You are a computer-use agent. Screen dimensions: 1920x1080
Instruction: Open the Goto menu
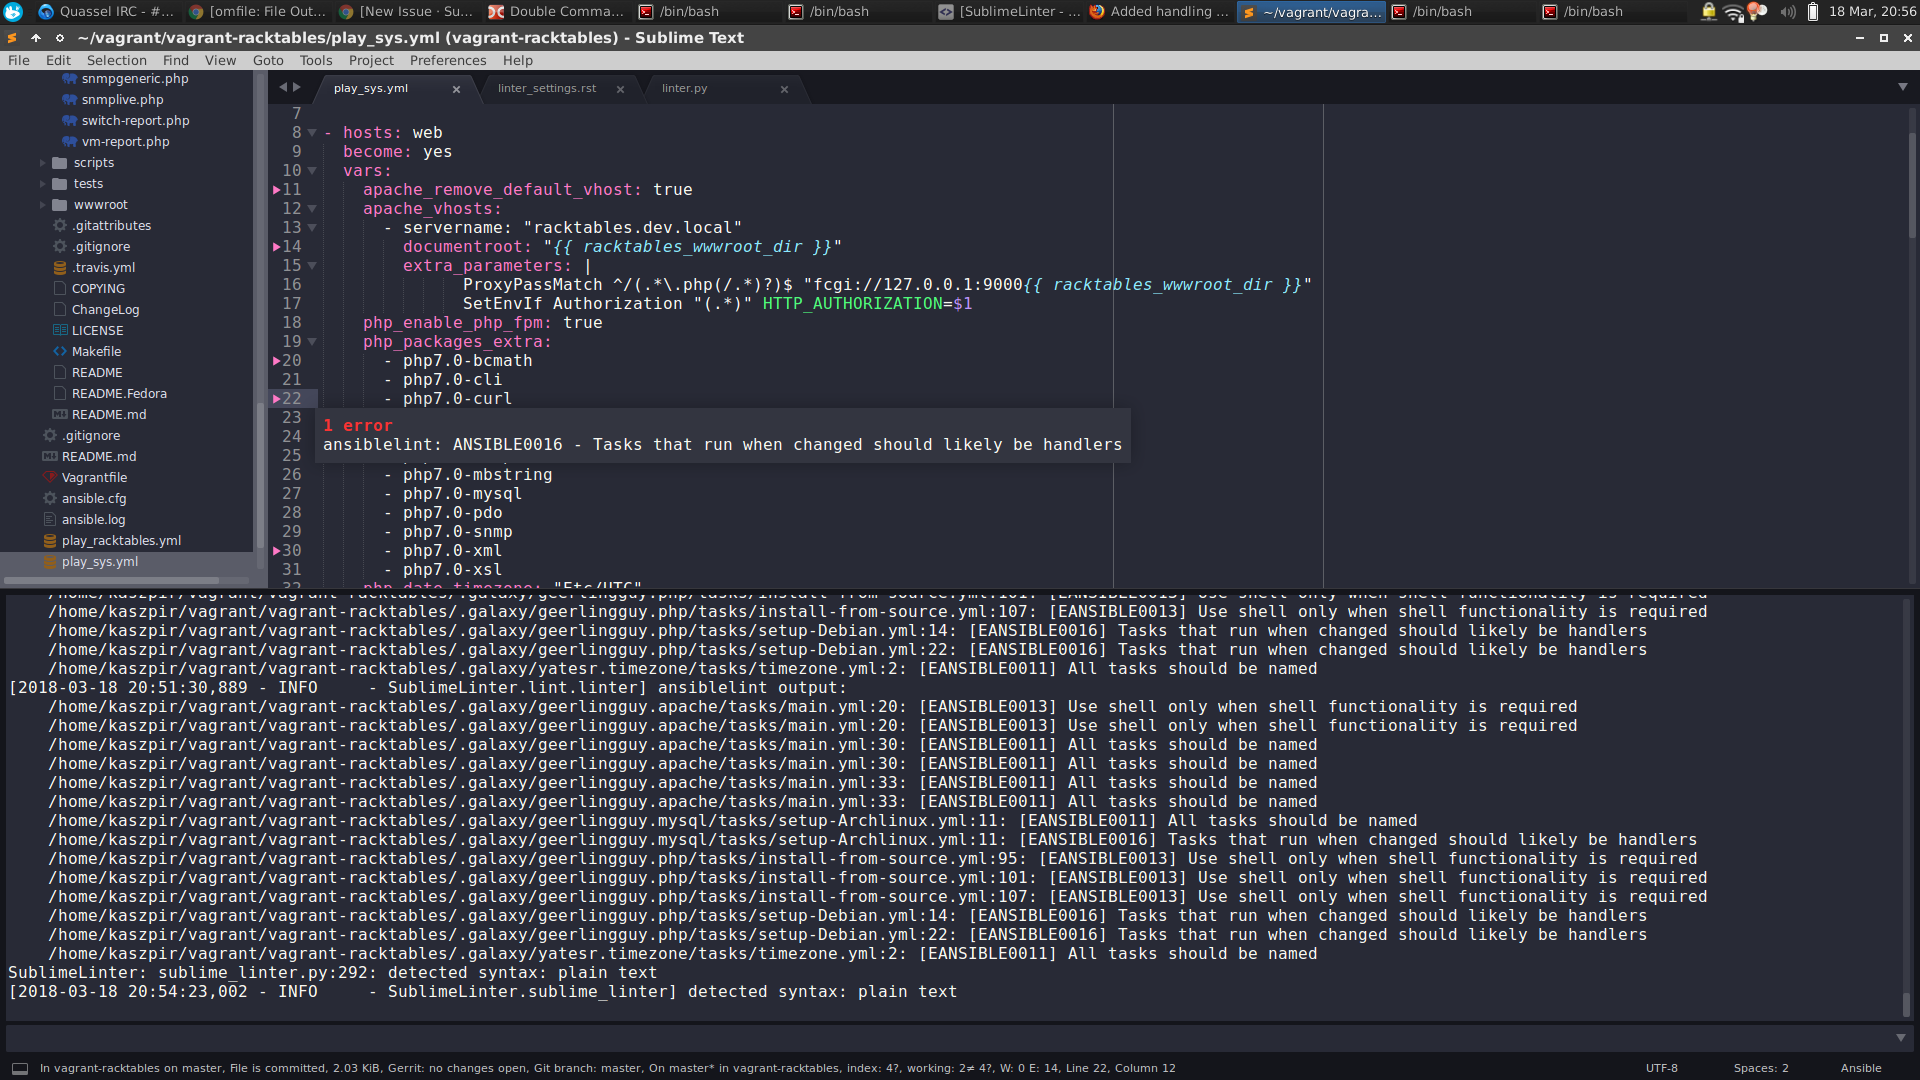click(267, 60)
